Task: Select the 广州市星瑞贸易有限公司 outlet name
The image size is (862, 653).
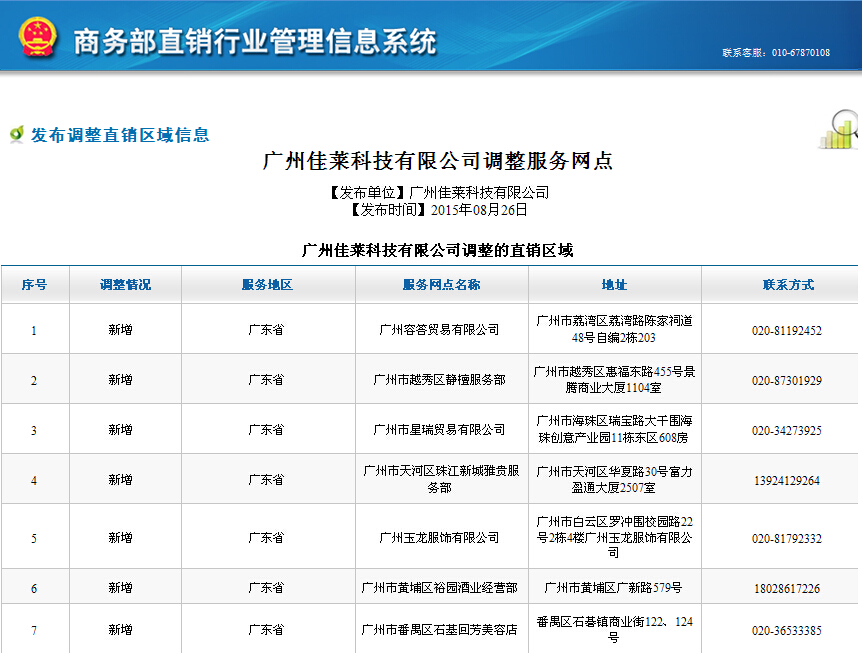Action: click(440, 430)
